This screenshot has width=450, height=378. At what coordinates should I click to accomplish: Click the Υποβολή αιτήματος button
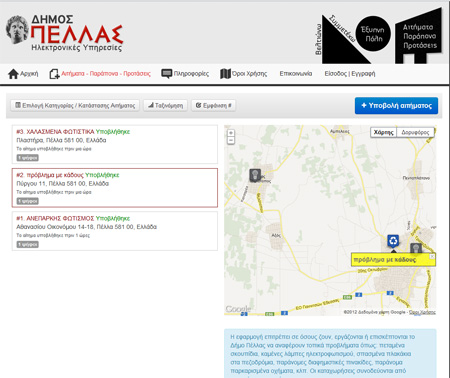(x=396, y=106)
